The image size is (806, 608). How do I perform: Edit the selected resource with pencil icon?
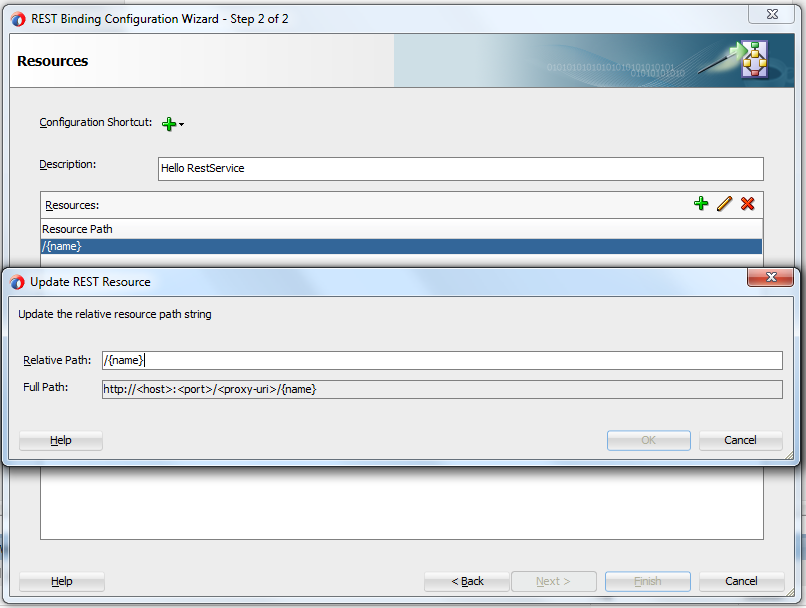tap(724, 204)
